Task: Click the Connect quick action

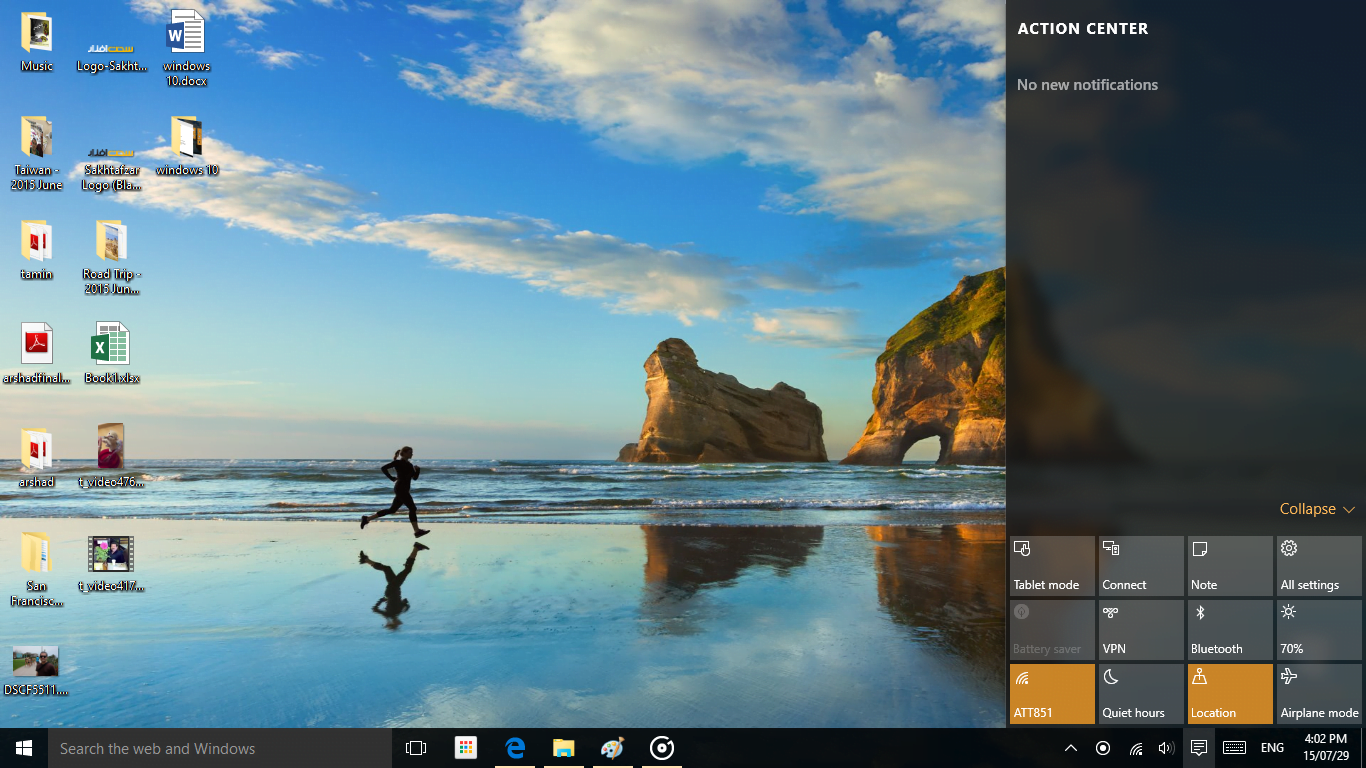Action: point(1140,566)
